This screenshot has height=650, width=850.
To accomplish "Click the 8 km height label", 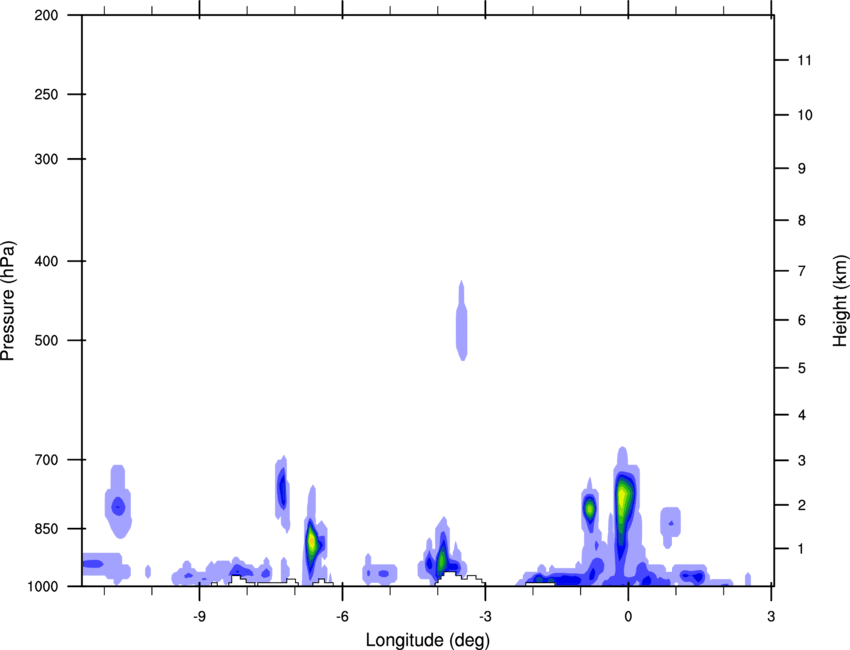I will [x=802, y=221].
